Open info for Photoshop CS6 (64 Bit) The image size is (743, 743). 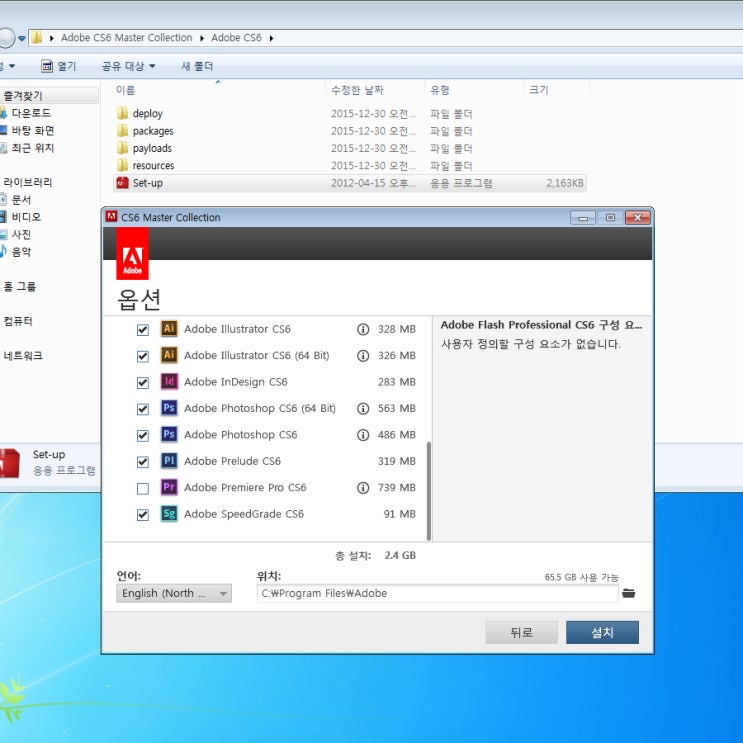tap(363, 408)
